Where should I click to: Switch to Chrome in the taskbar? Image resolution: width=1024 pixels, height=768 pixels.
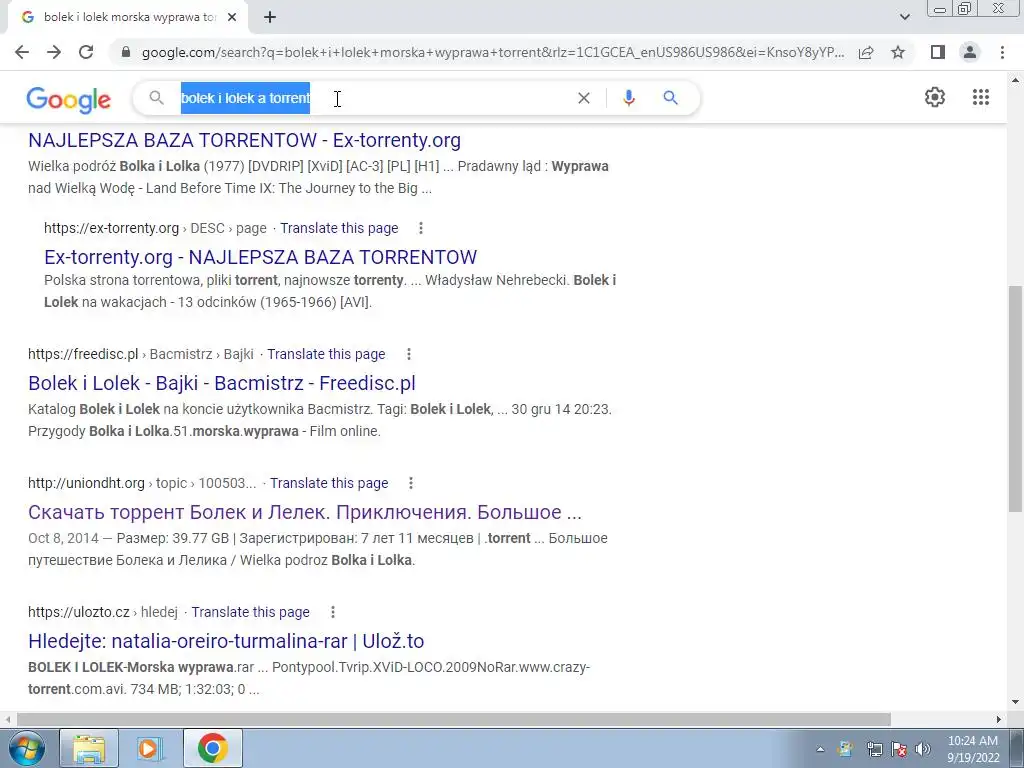212,748
